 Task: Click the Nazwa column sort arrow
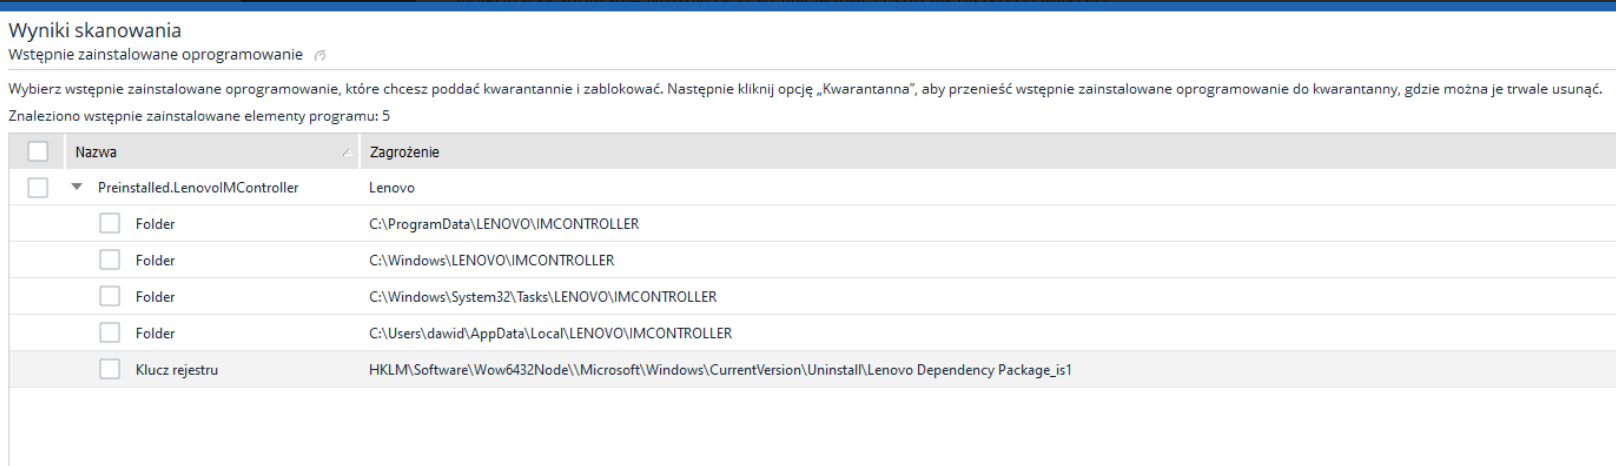[346, 153]
